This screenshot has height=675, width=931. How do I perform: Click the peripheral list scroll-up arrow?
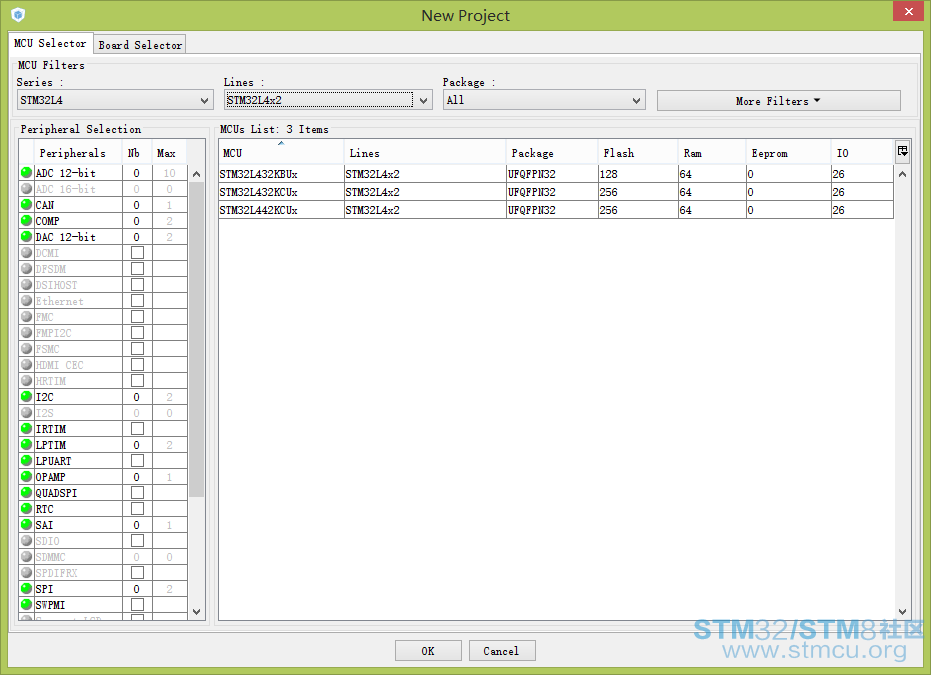click(197, 174)
